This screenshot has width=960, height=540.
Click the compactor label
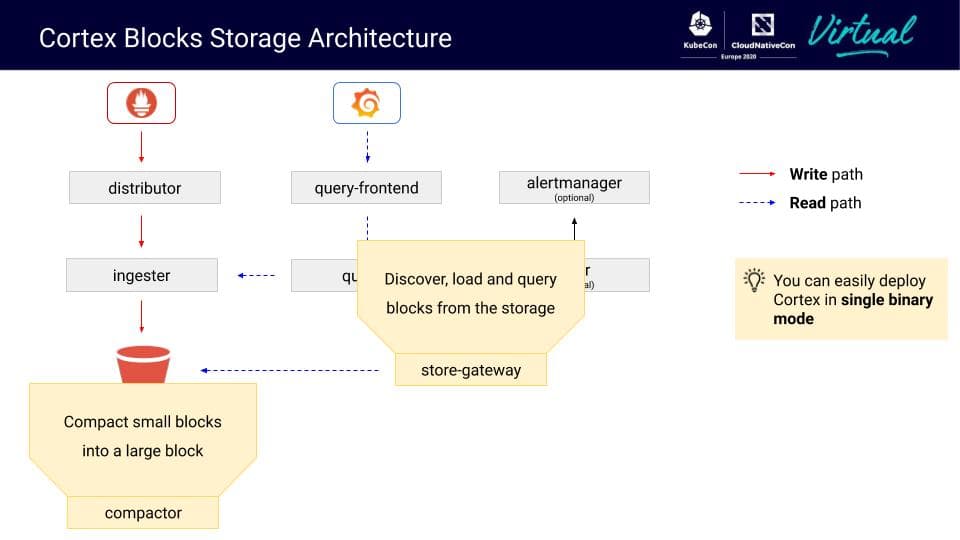coord(143,512)
